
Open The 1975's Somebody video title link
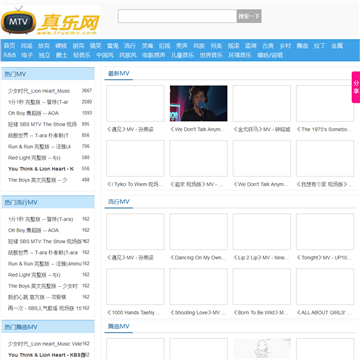point(324,129)
